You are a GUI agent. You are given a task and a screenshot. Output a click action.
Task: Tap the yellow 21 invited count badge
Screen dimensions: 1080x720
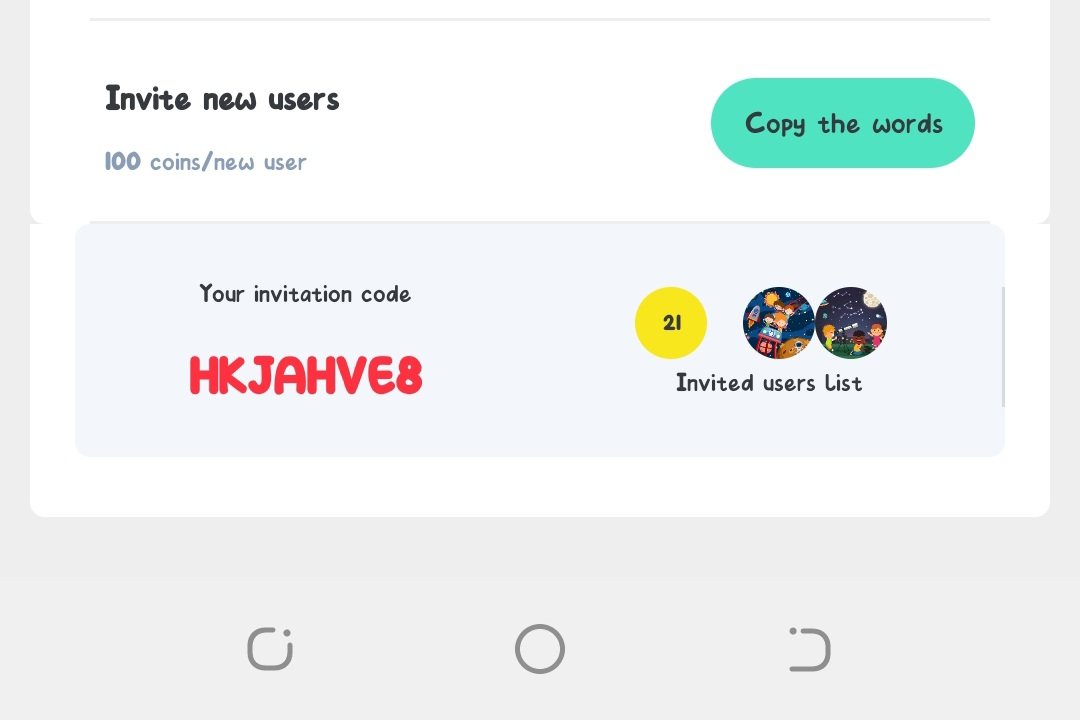pos(671,322)
